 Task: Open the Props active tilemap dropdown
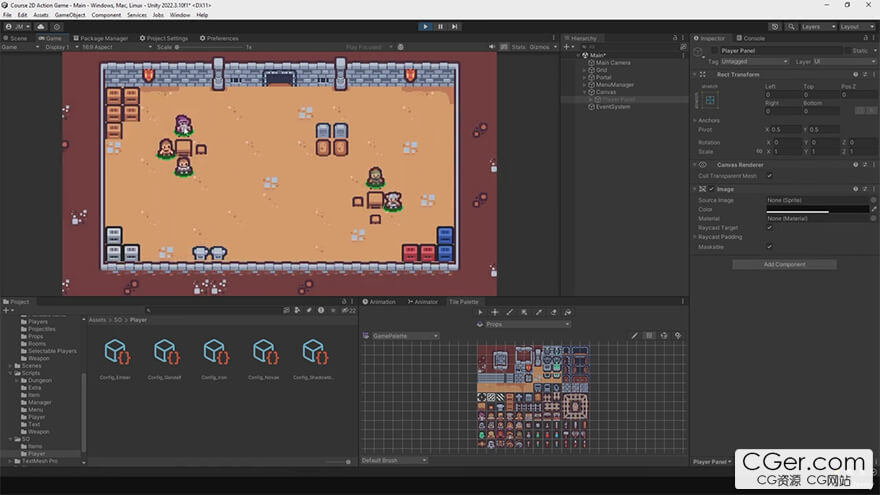coord(527,324)
